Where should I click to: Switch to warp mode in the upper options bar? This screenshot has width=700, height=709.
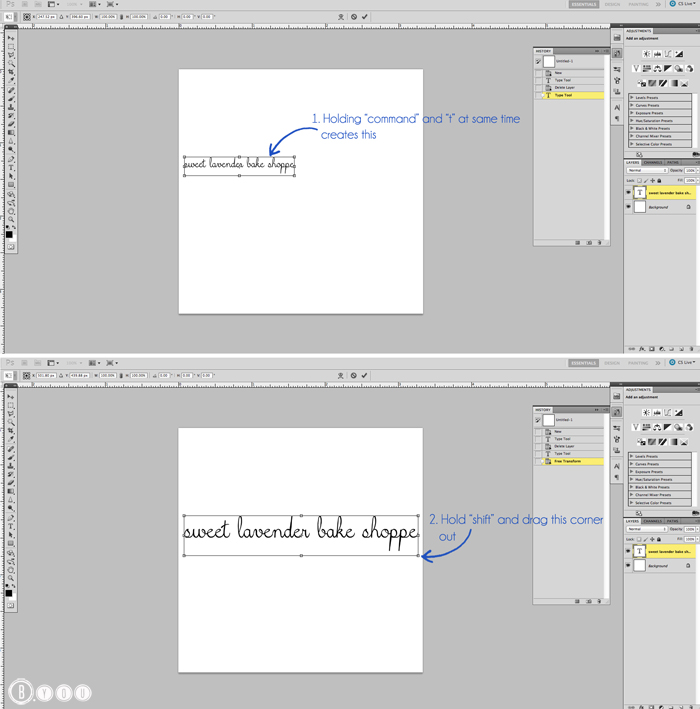(341, 17)
